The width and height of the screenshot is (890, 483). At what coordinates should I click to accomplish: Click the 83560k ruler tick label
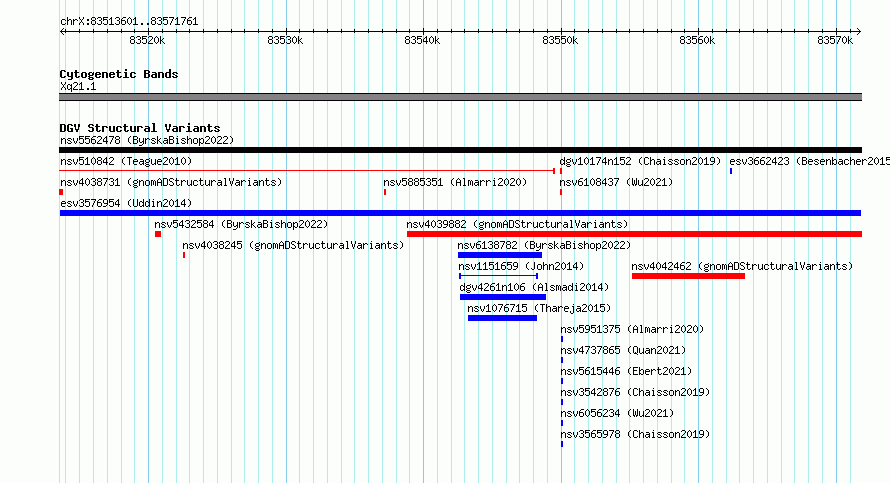[x=697, y=40]
